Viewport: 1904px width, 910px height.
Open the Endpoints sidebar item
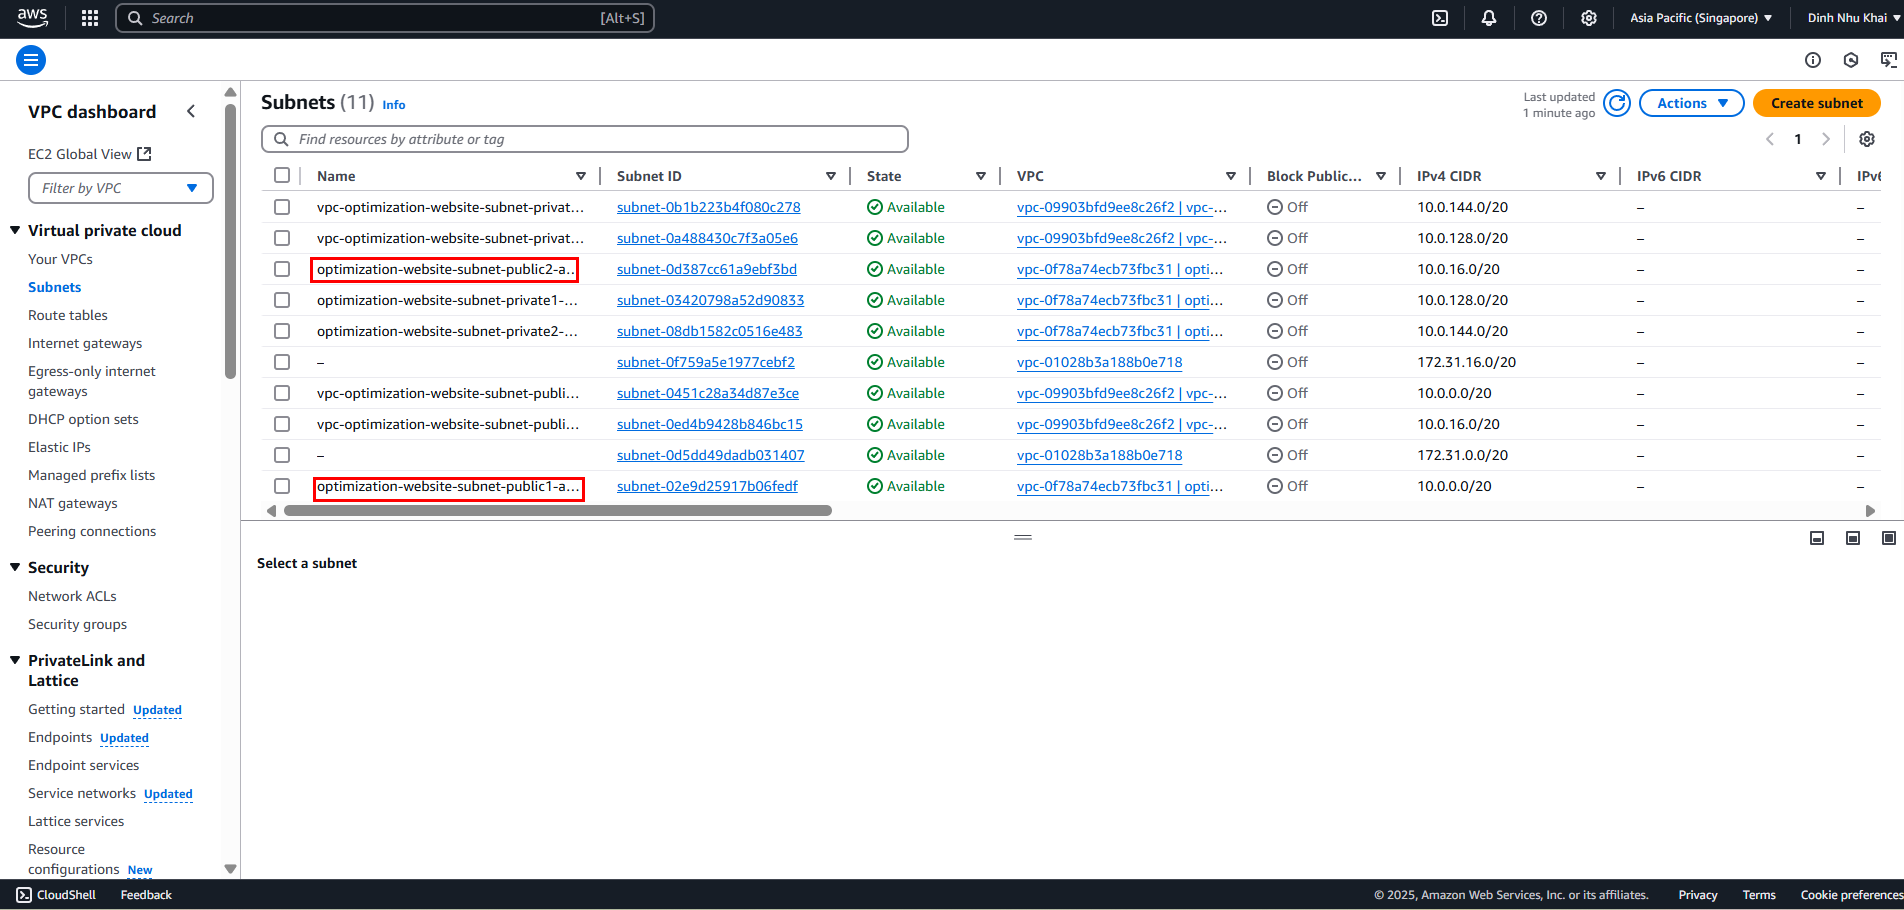click(60, 737)
